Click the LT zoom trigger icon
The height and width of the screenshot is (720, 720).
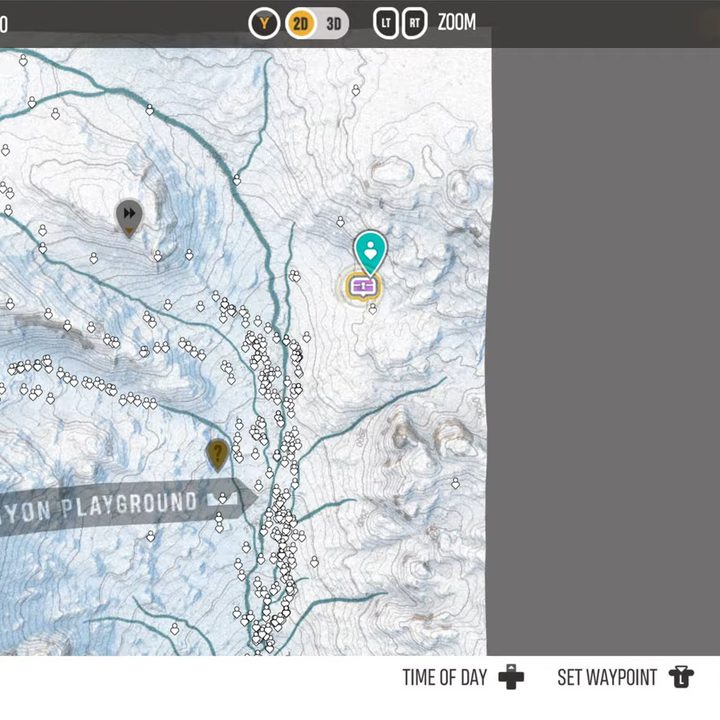tap(386, 23)
